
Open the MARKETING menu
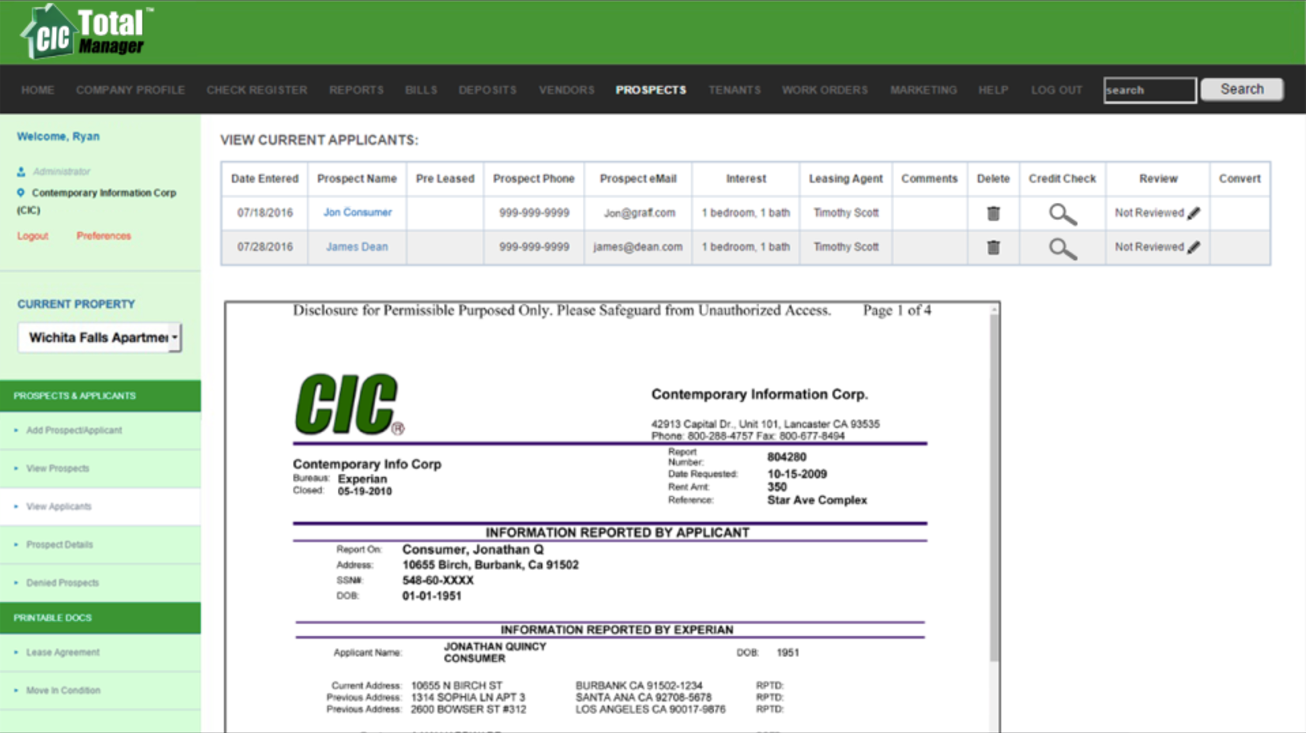point(923,90)
